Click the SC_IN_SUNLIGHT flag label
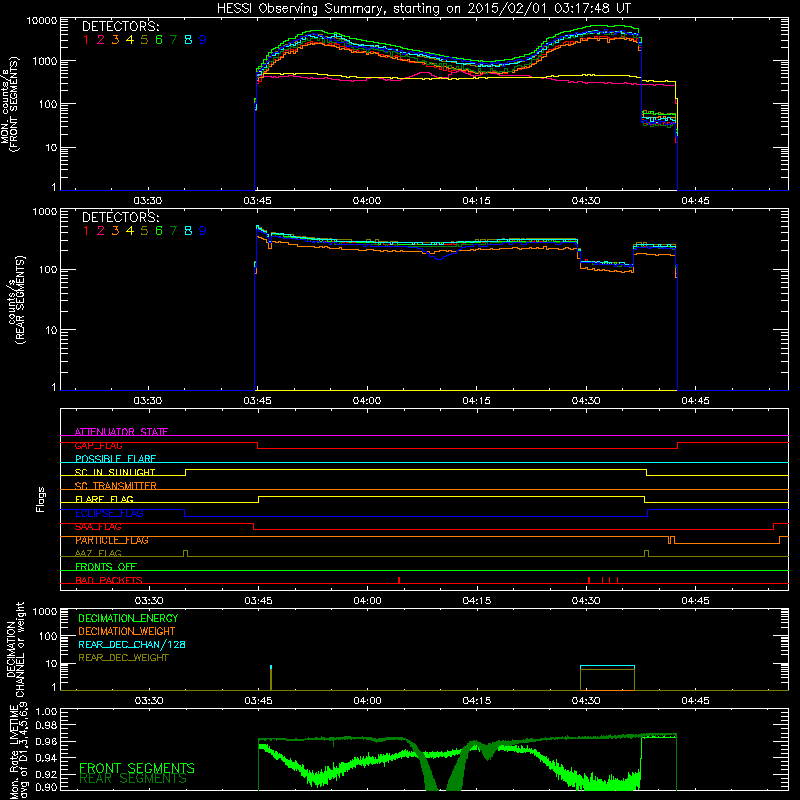This screenshot has height=800, width=800. 115,472
